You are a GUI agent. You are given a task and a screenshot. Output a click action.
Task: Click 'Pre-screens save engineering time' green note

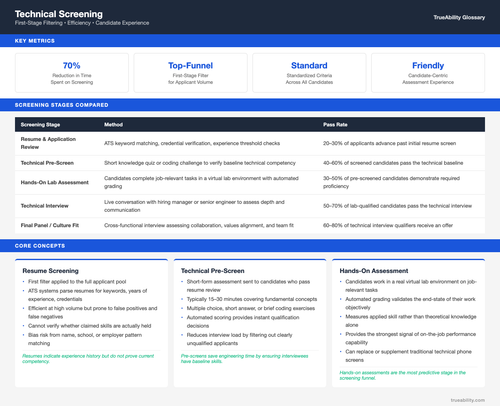244,359
